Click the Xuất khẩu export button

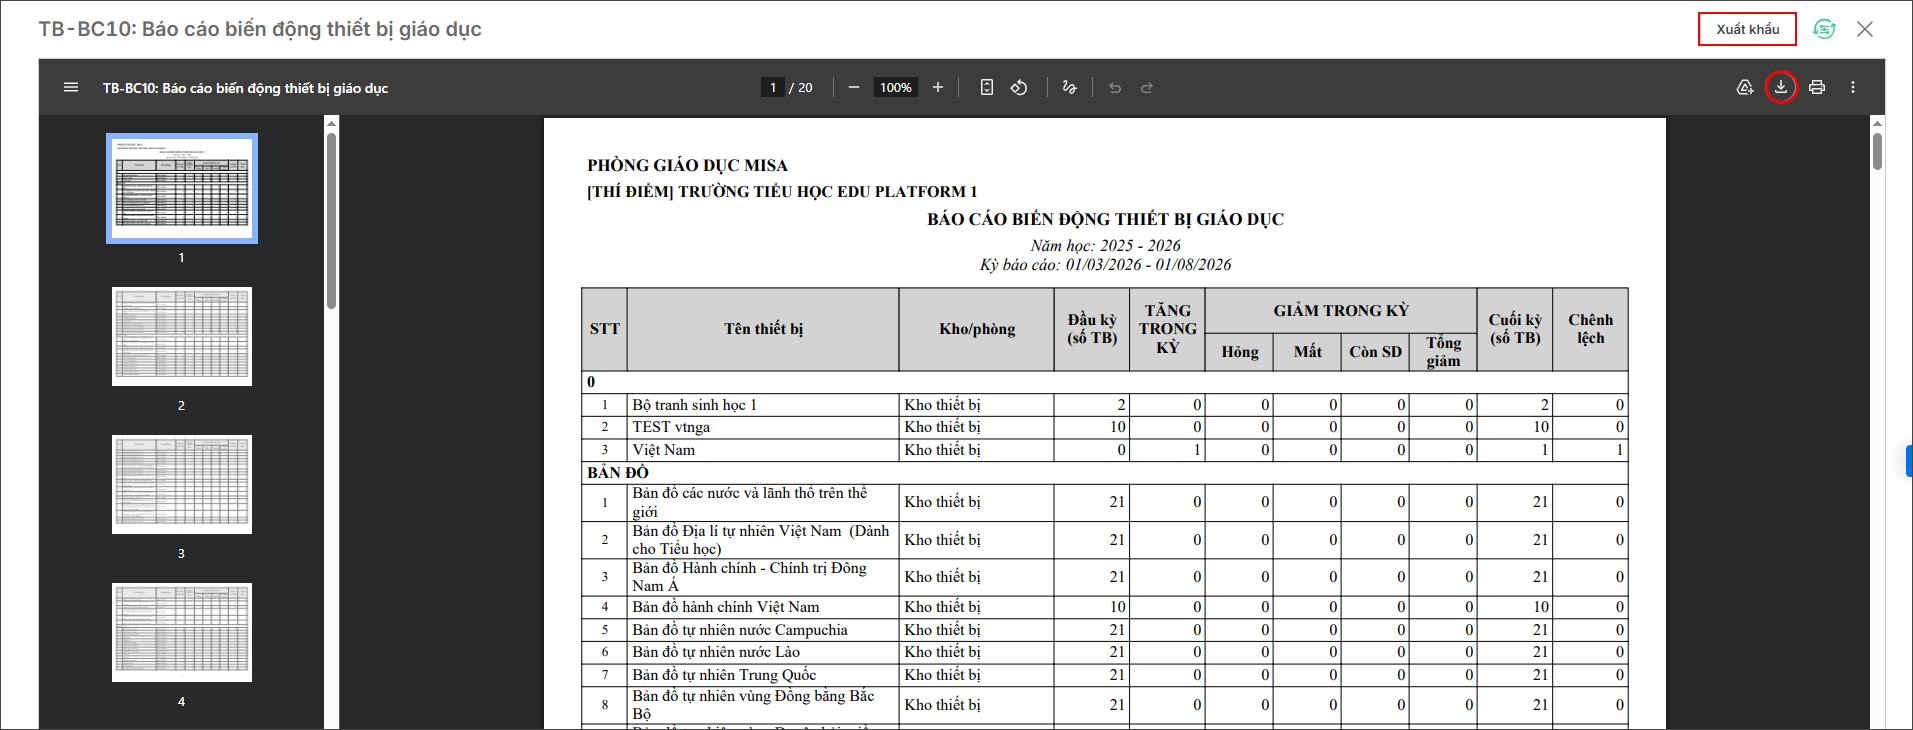[x=1747, y=29]
